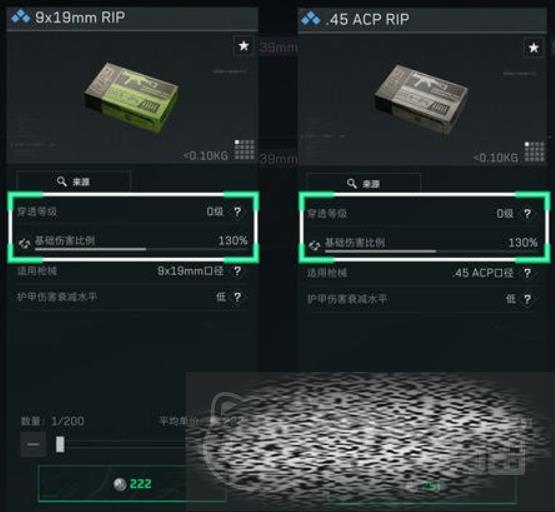Screen dimensions: 555x512
Task: Click the .45 ACP RIP gray ammo box image
Action: [421, 99]
